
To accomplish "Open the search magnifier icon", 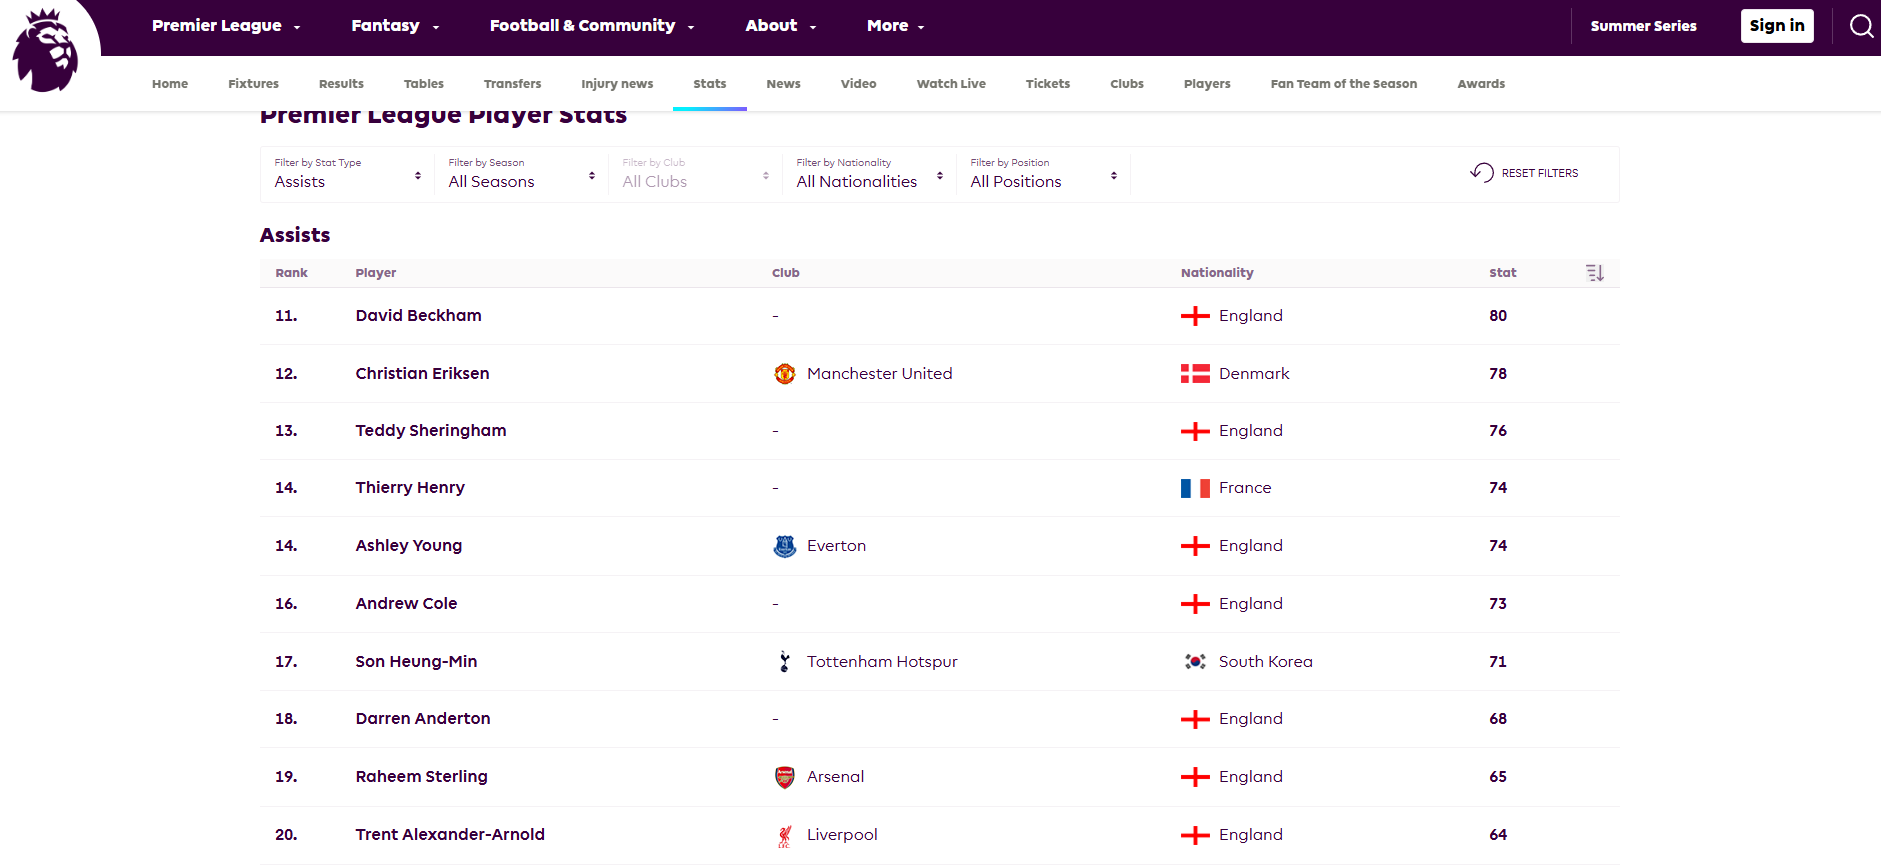I will coord(1861,26).
